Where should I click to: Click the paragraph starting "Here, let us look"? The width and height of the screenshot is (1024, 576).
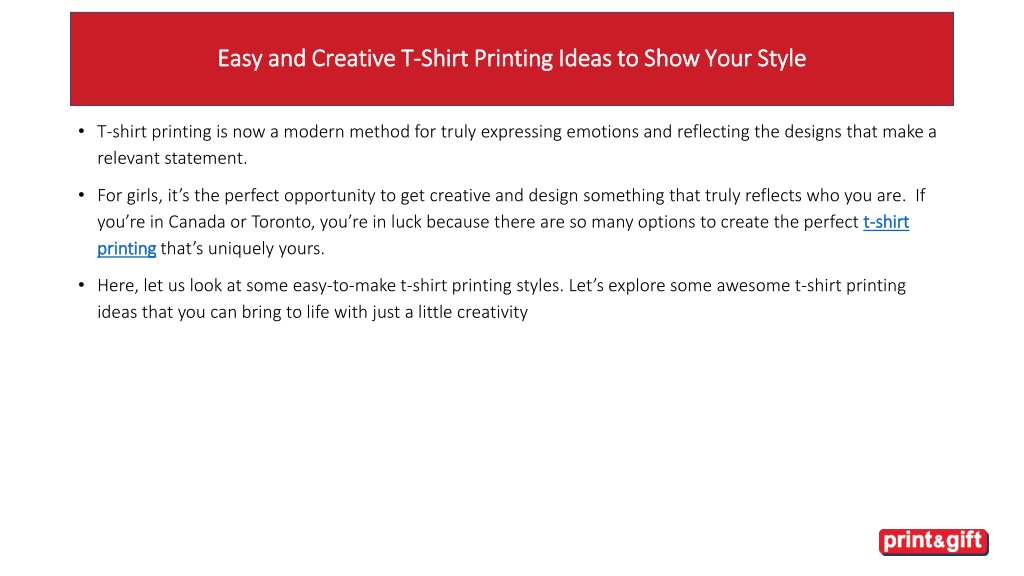coord(502,298)
